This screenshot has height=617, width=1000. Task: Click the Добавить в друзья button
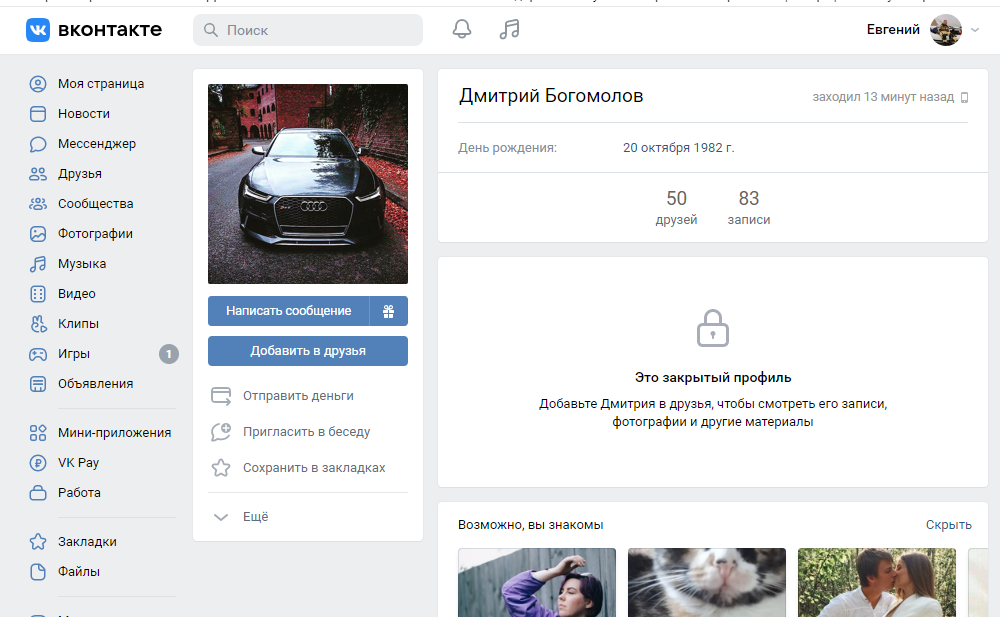(x=307, y=351)
